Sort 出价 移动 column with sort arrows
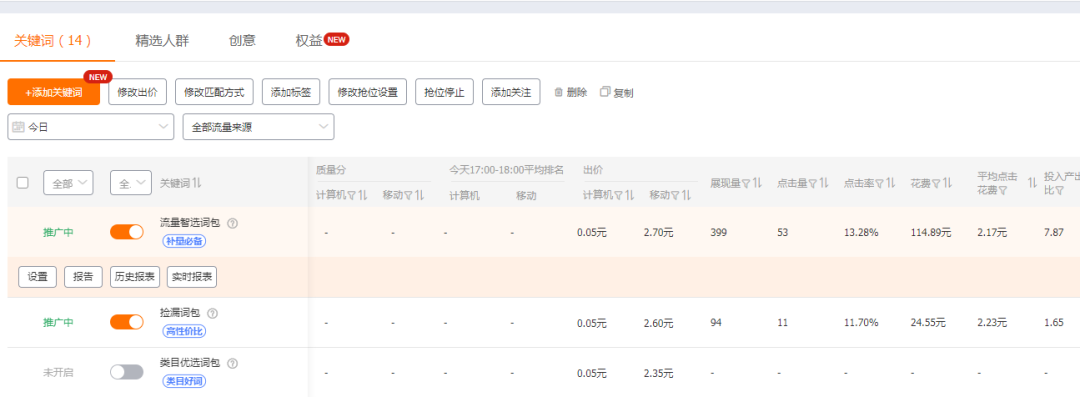Viewport: 1080px width, 397px height. pos(686,195)
